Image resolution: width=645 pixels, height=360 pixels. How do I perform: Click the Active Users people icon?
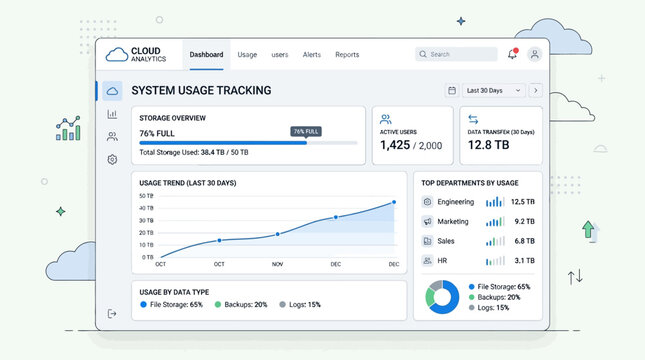[385, 119]
